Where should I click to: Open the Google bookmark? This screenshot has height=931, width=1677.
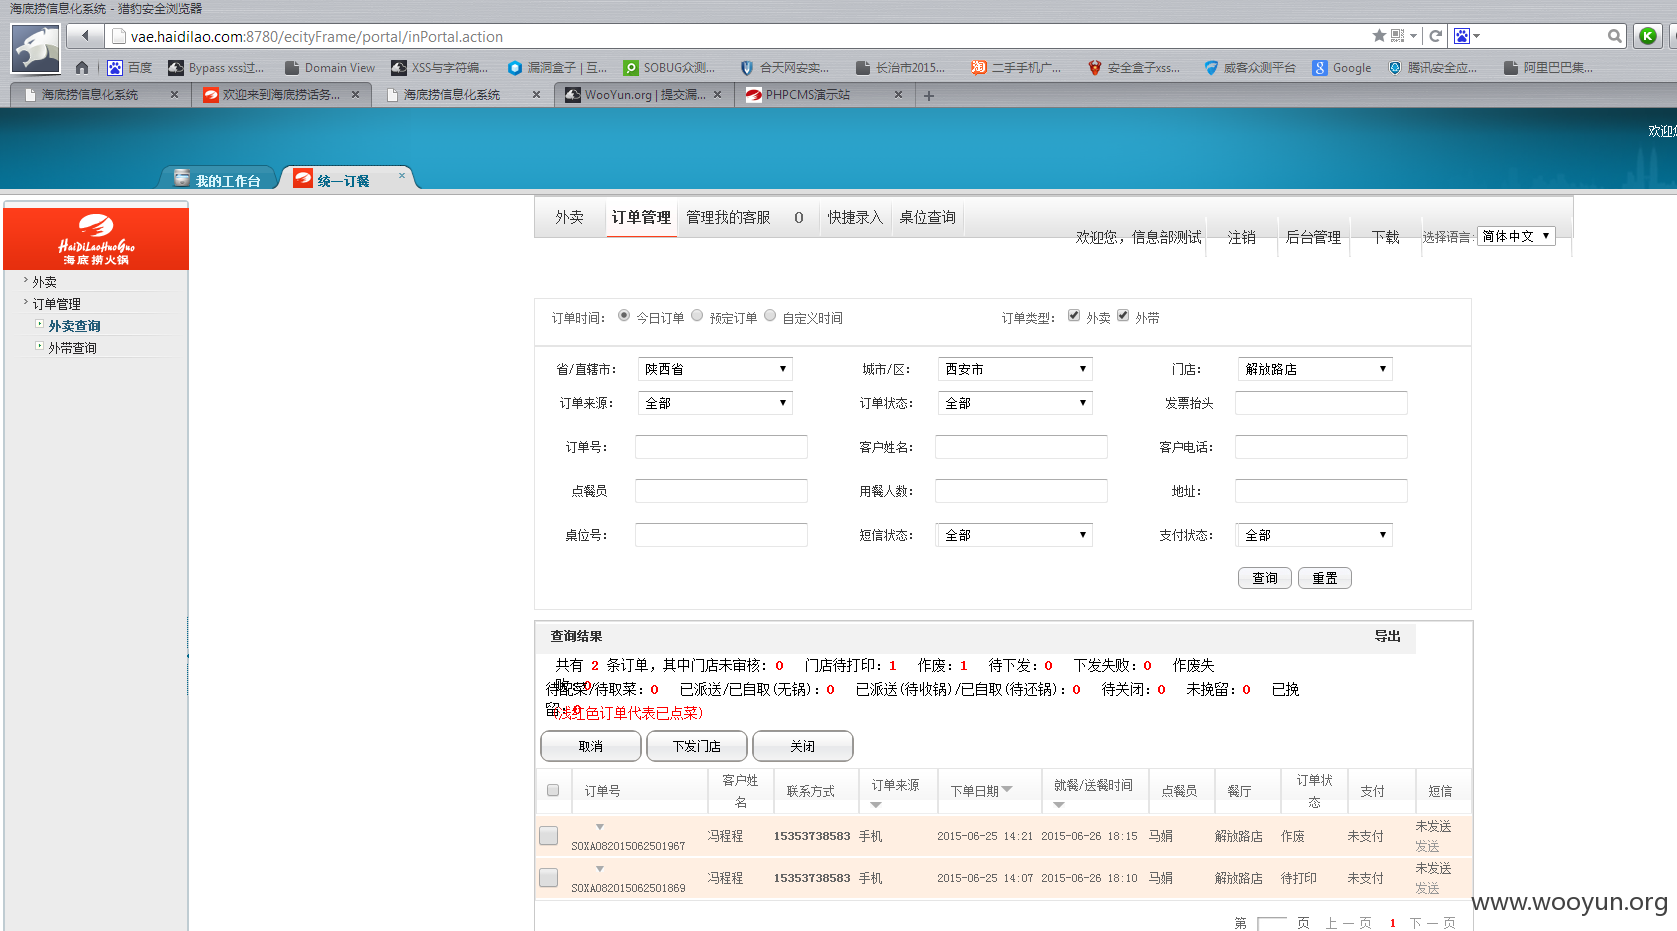(1342, 68)
